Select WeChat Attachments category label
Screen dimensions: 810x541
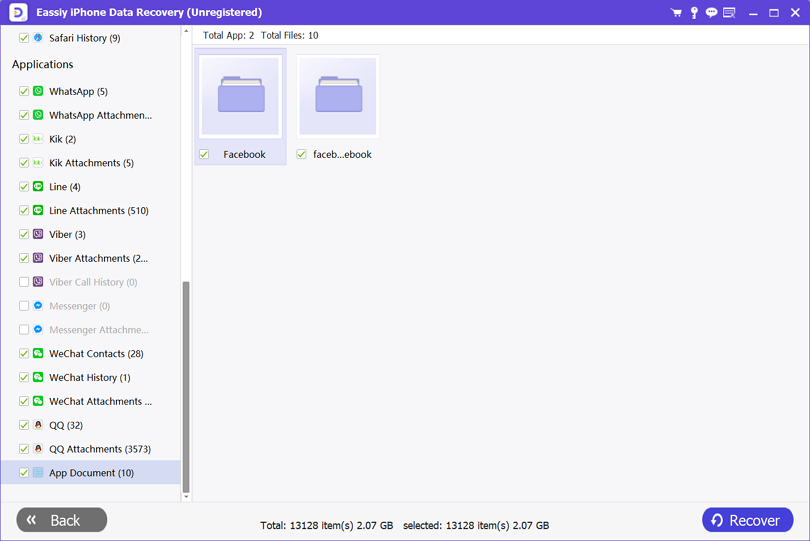[x=100, y=401]
